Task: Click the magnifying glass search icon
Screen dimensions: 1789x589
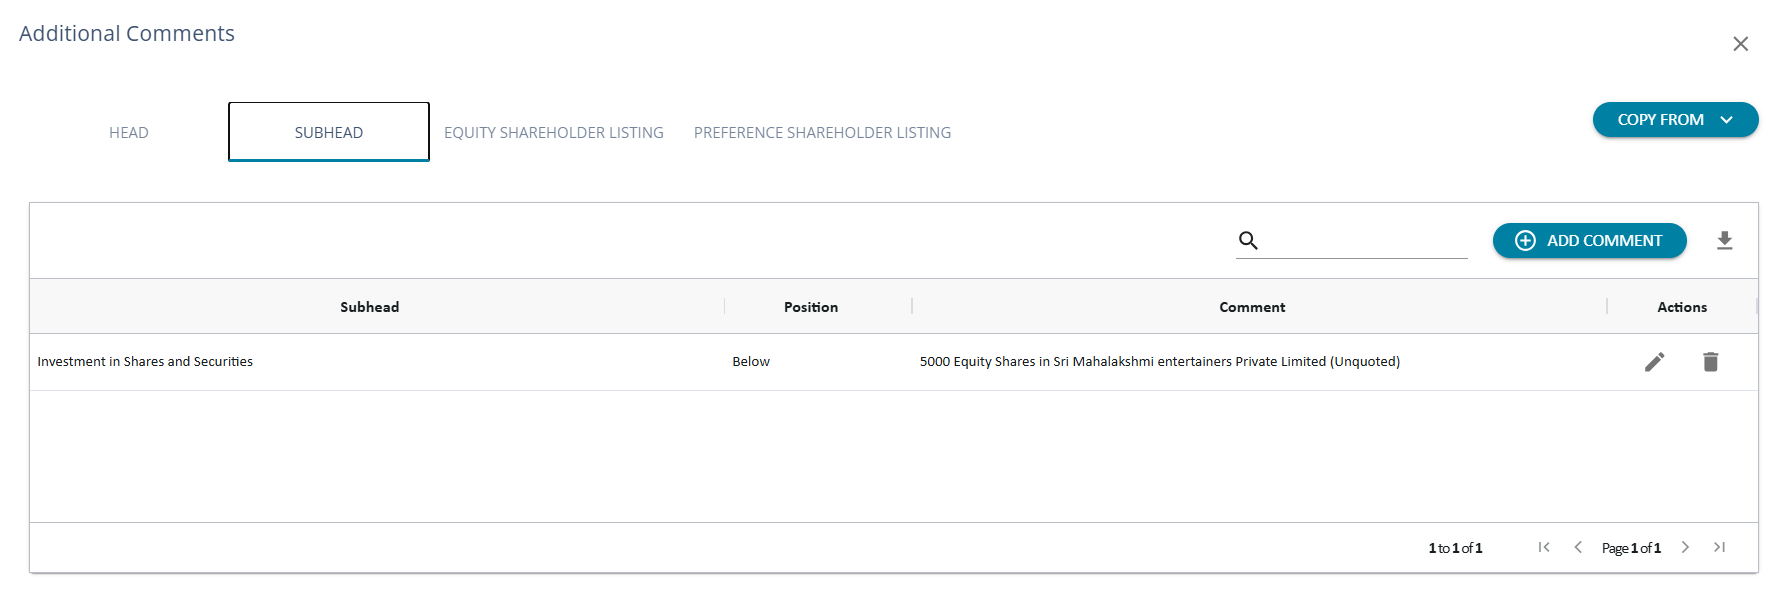Action: click(x=1248, y=241)
